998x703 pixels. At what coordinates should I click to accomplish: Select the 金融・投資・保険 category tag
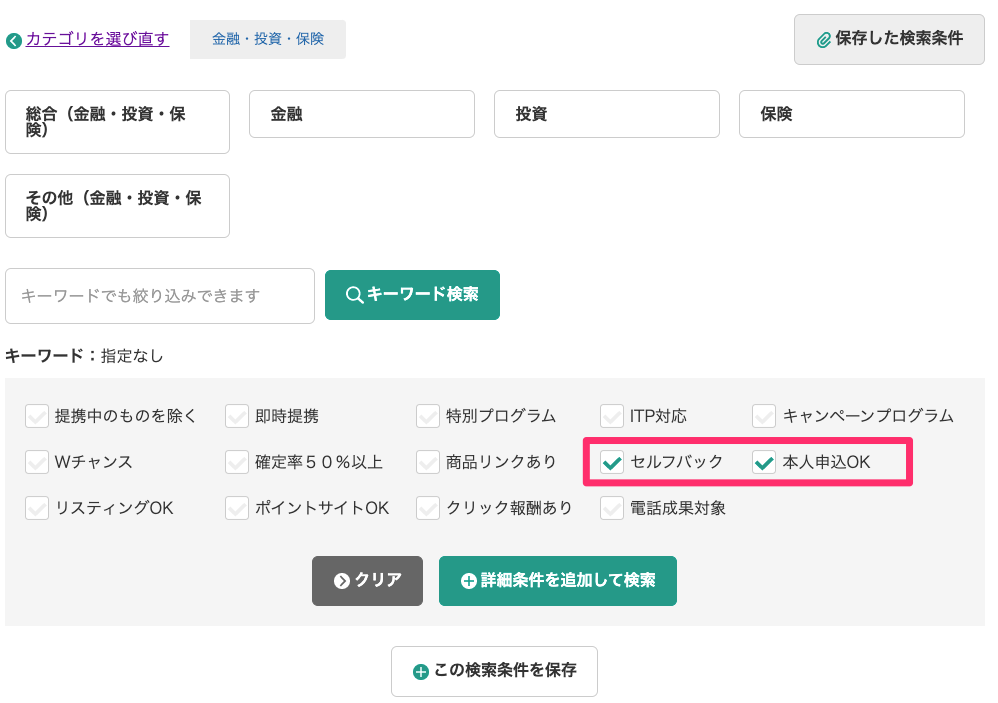[x=268, y=39]
